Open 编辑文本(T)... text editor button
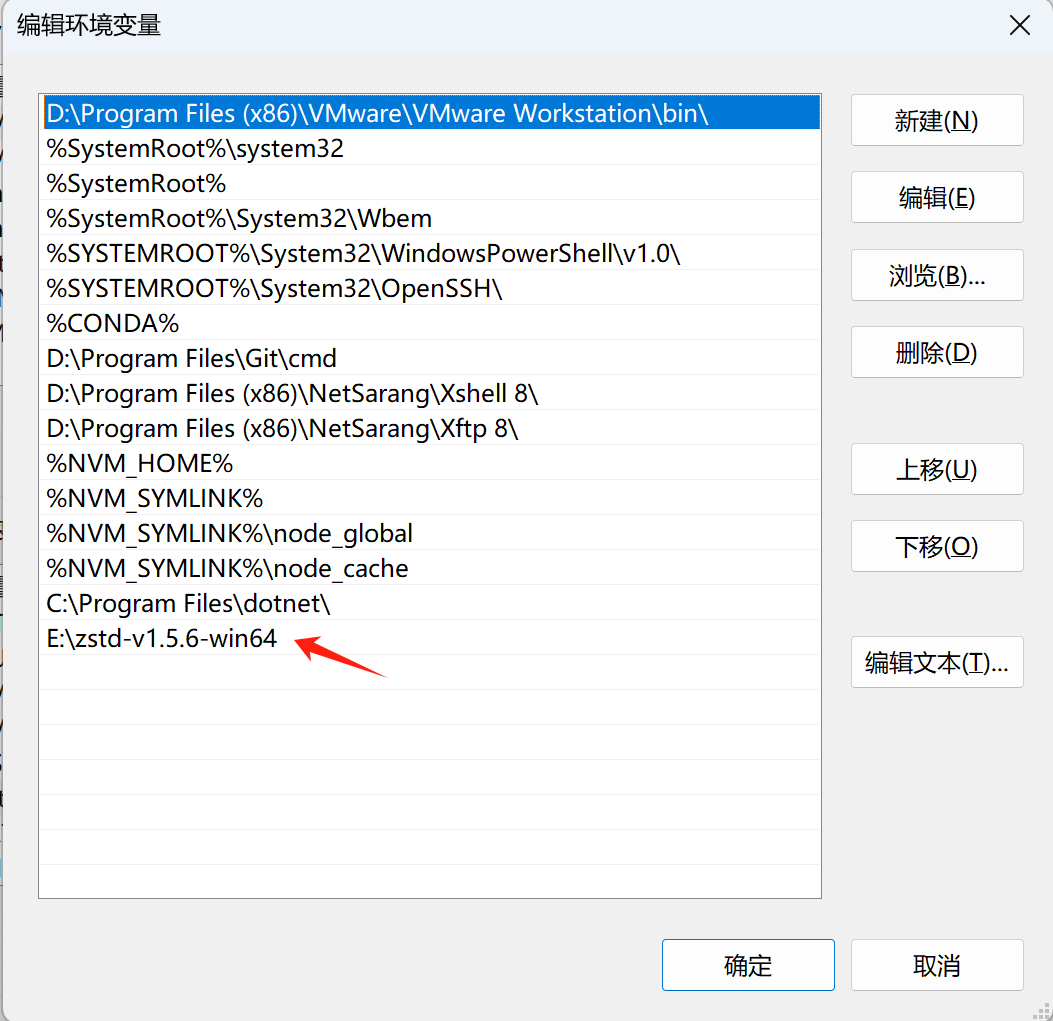This screenshot has width=1053, height=1021. click(937, 663)
